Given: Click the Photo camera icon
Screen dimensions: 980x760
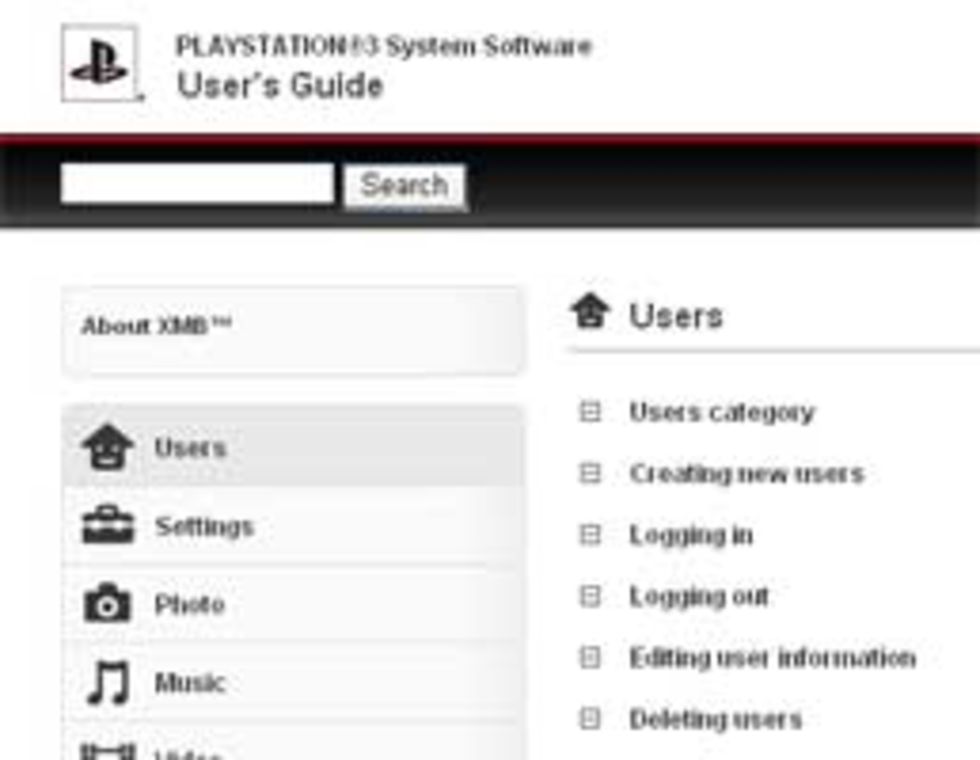Looking at the screenshot, I should click(107, 604).
